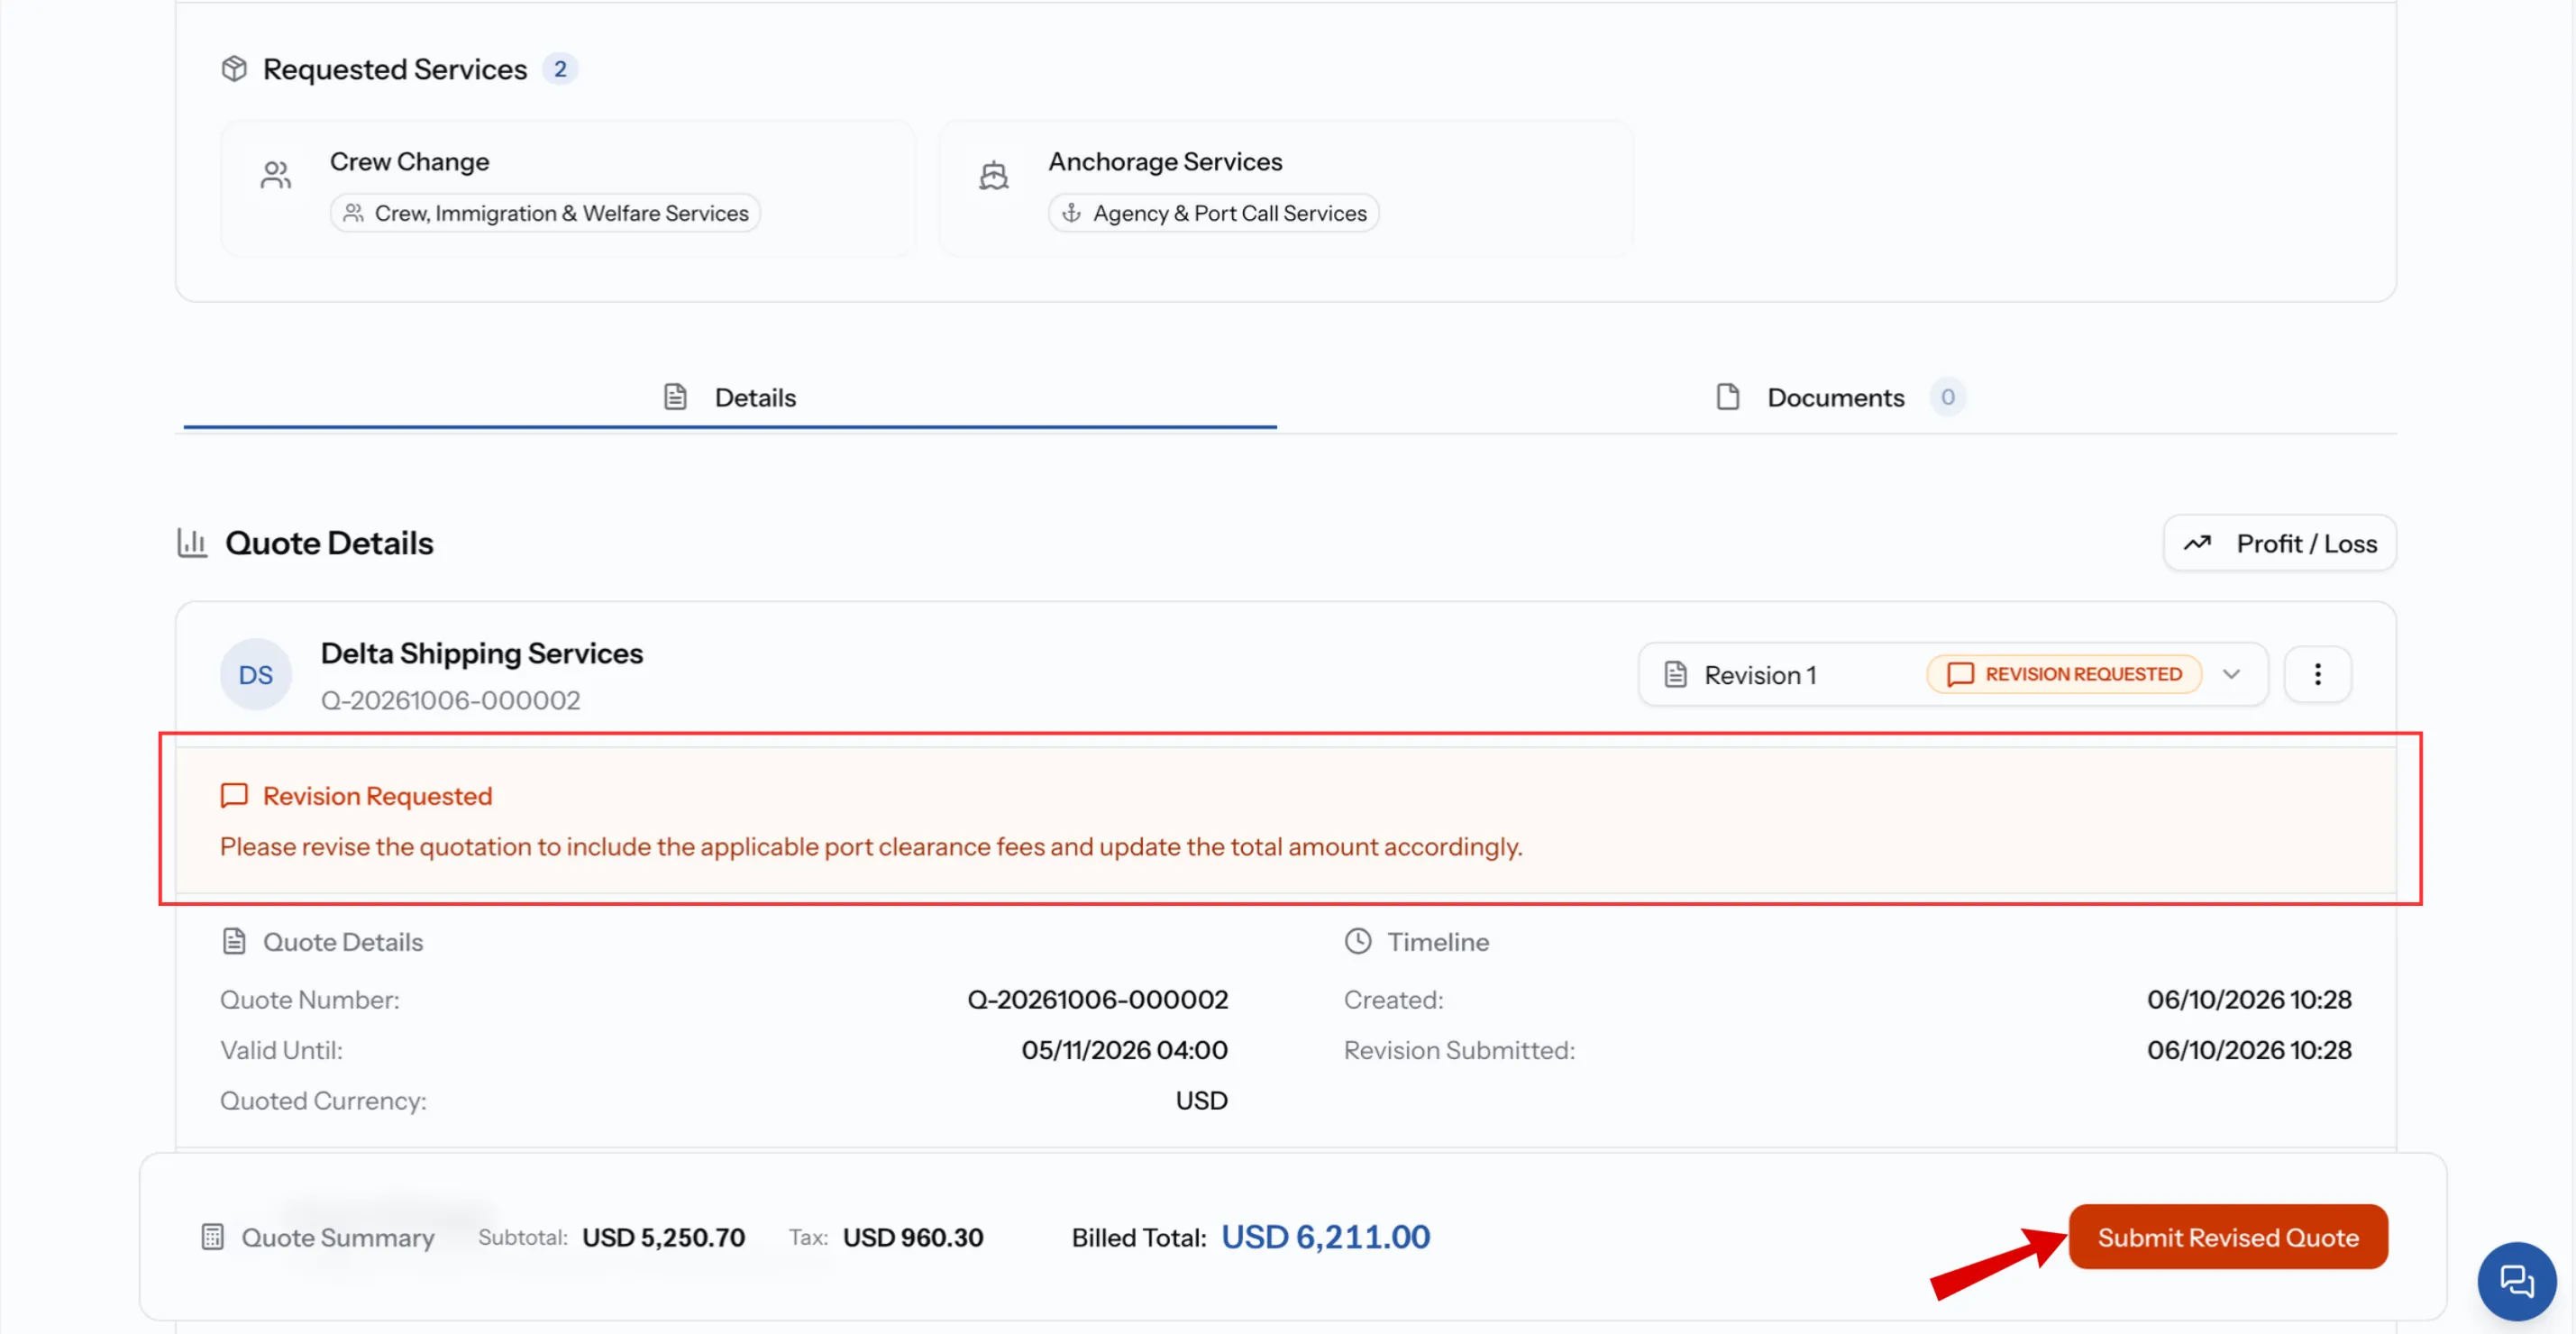Click the Requested Services count badge 2
Image resolution: width=2576 pixels, height=1334 pixels.
[x=560, y=69]
